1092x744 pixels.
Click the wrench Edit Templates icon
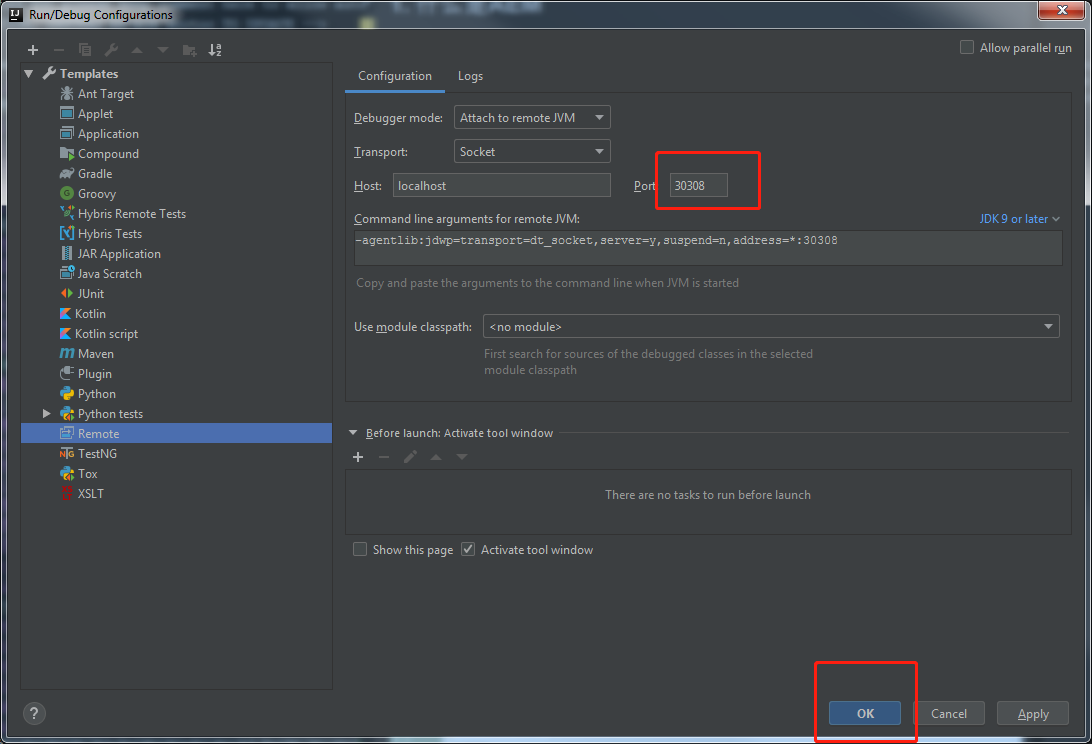[x=111, y=49]
